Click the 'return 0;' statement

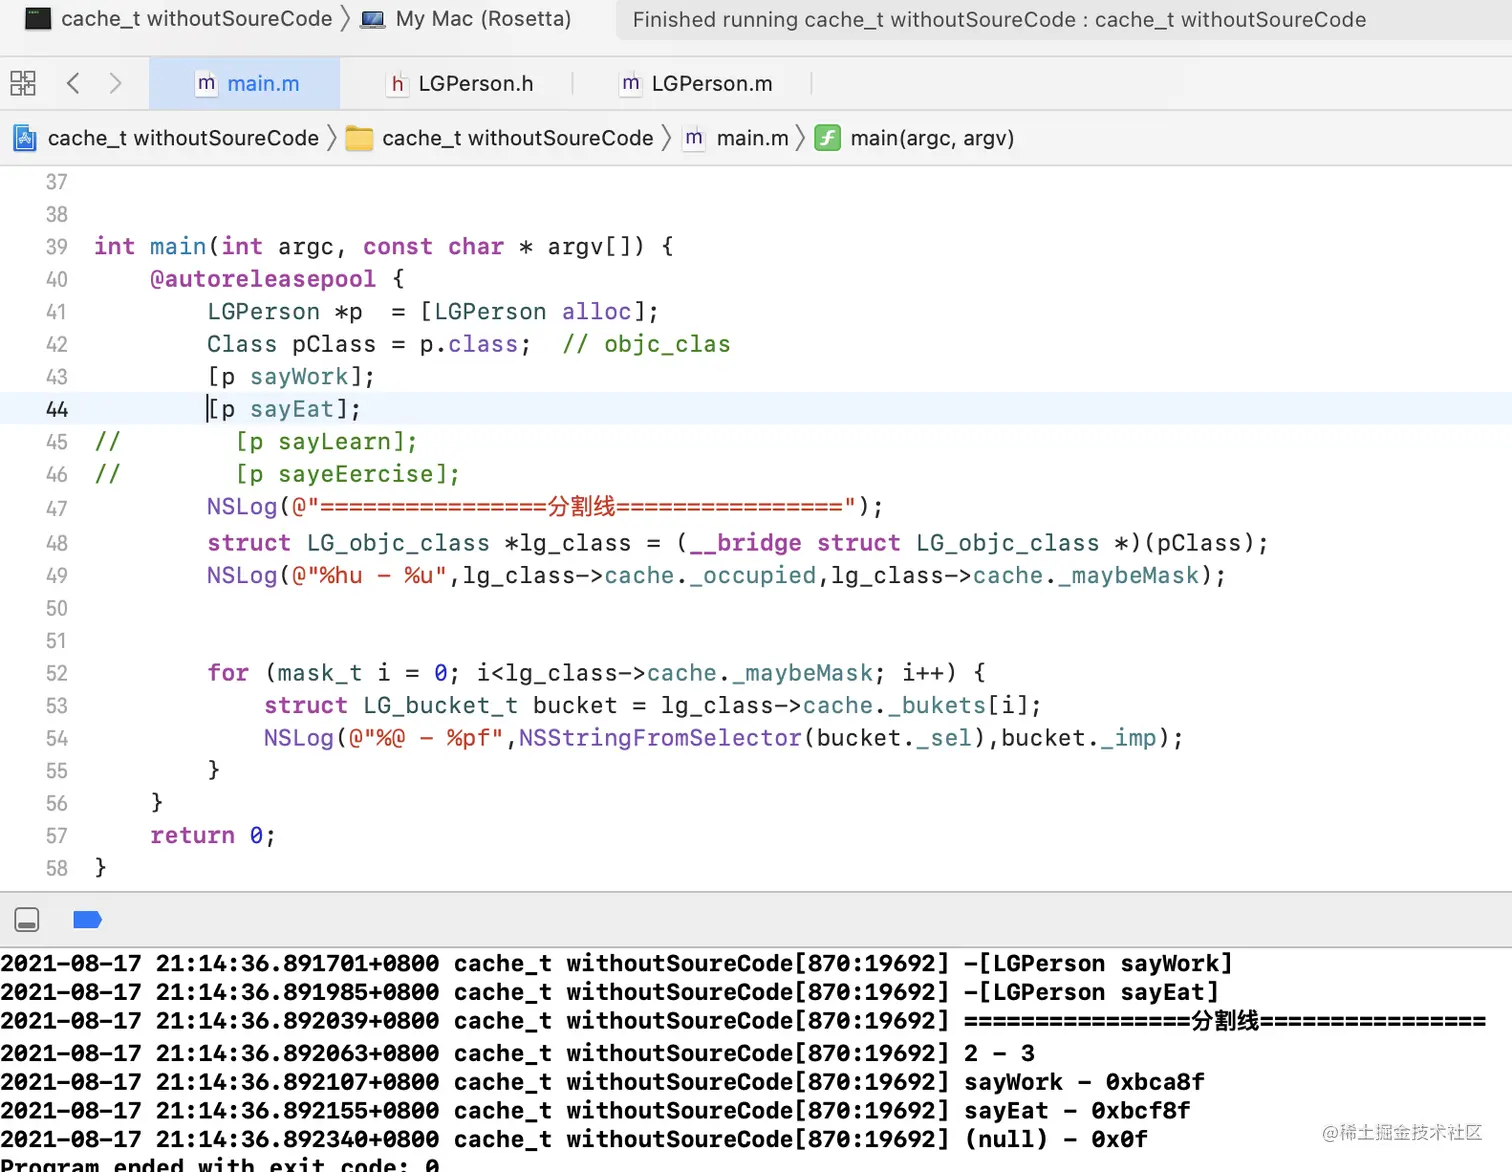click(213, 836)
